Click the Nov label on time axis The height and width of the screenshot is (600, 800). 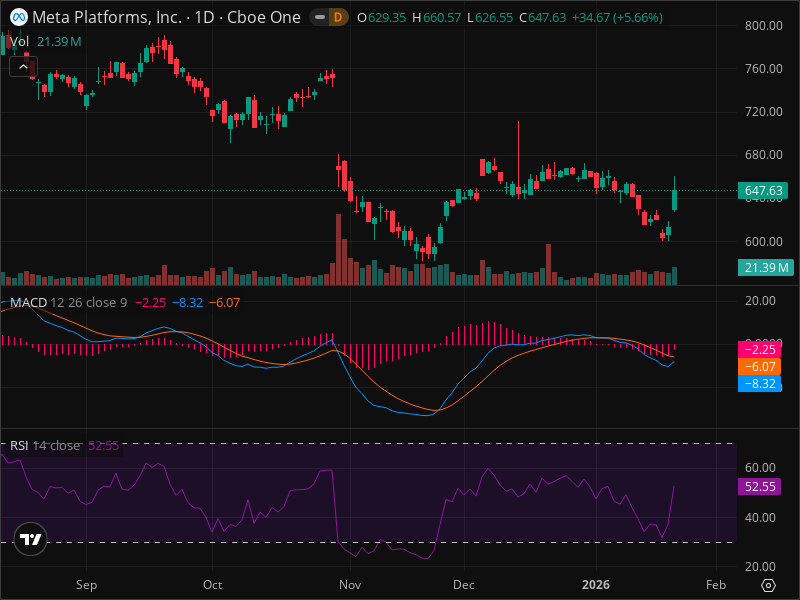350,585
